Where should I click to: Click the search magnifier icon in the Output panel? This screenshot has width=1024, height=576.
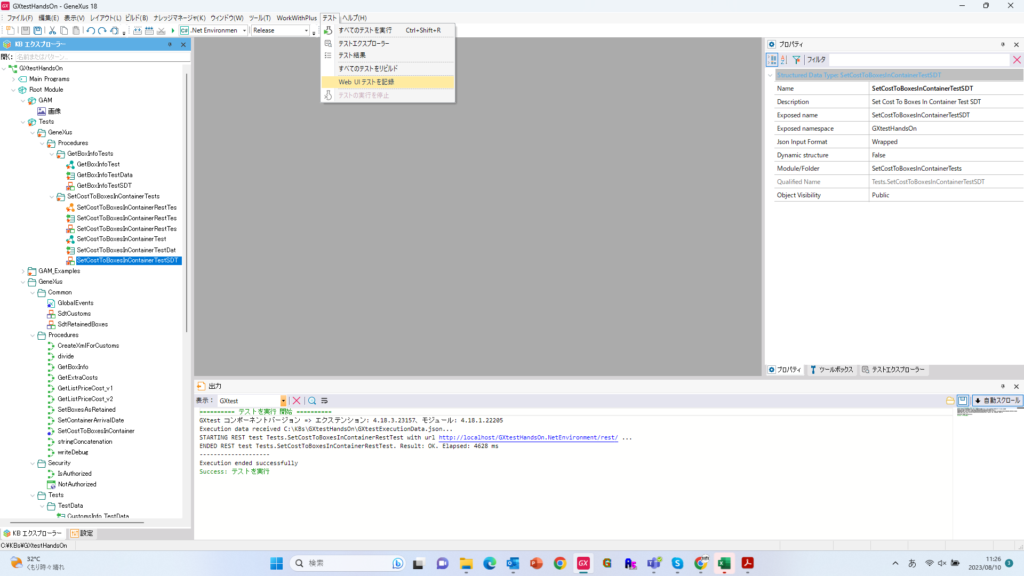[x=312, y=400]
